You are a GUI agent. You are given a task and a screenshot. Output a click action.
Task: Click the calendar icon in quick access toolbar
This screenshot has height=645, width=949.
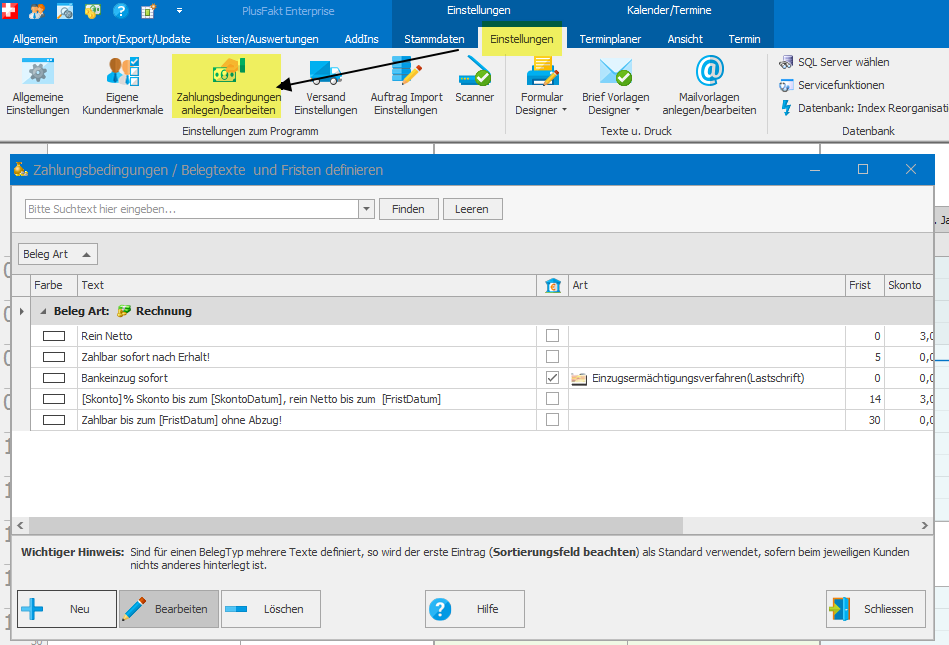click(148, 10)
